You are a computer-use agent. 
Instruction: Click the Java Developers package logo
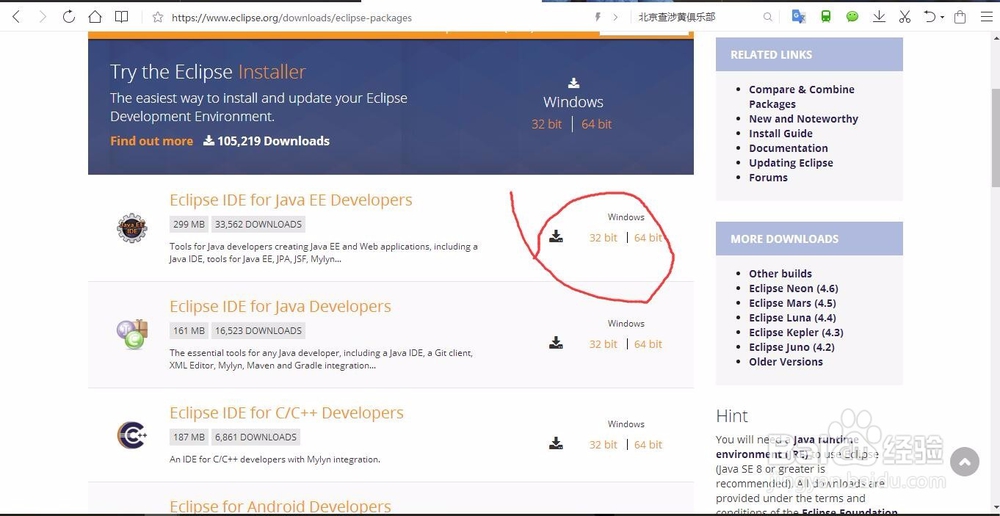tap(132, 334)
